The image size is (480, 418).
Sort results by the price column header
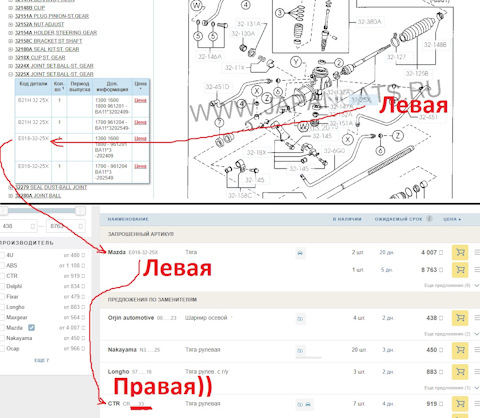(452, 219)
